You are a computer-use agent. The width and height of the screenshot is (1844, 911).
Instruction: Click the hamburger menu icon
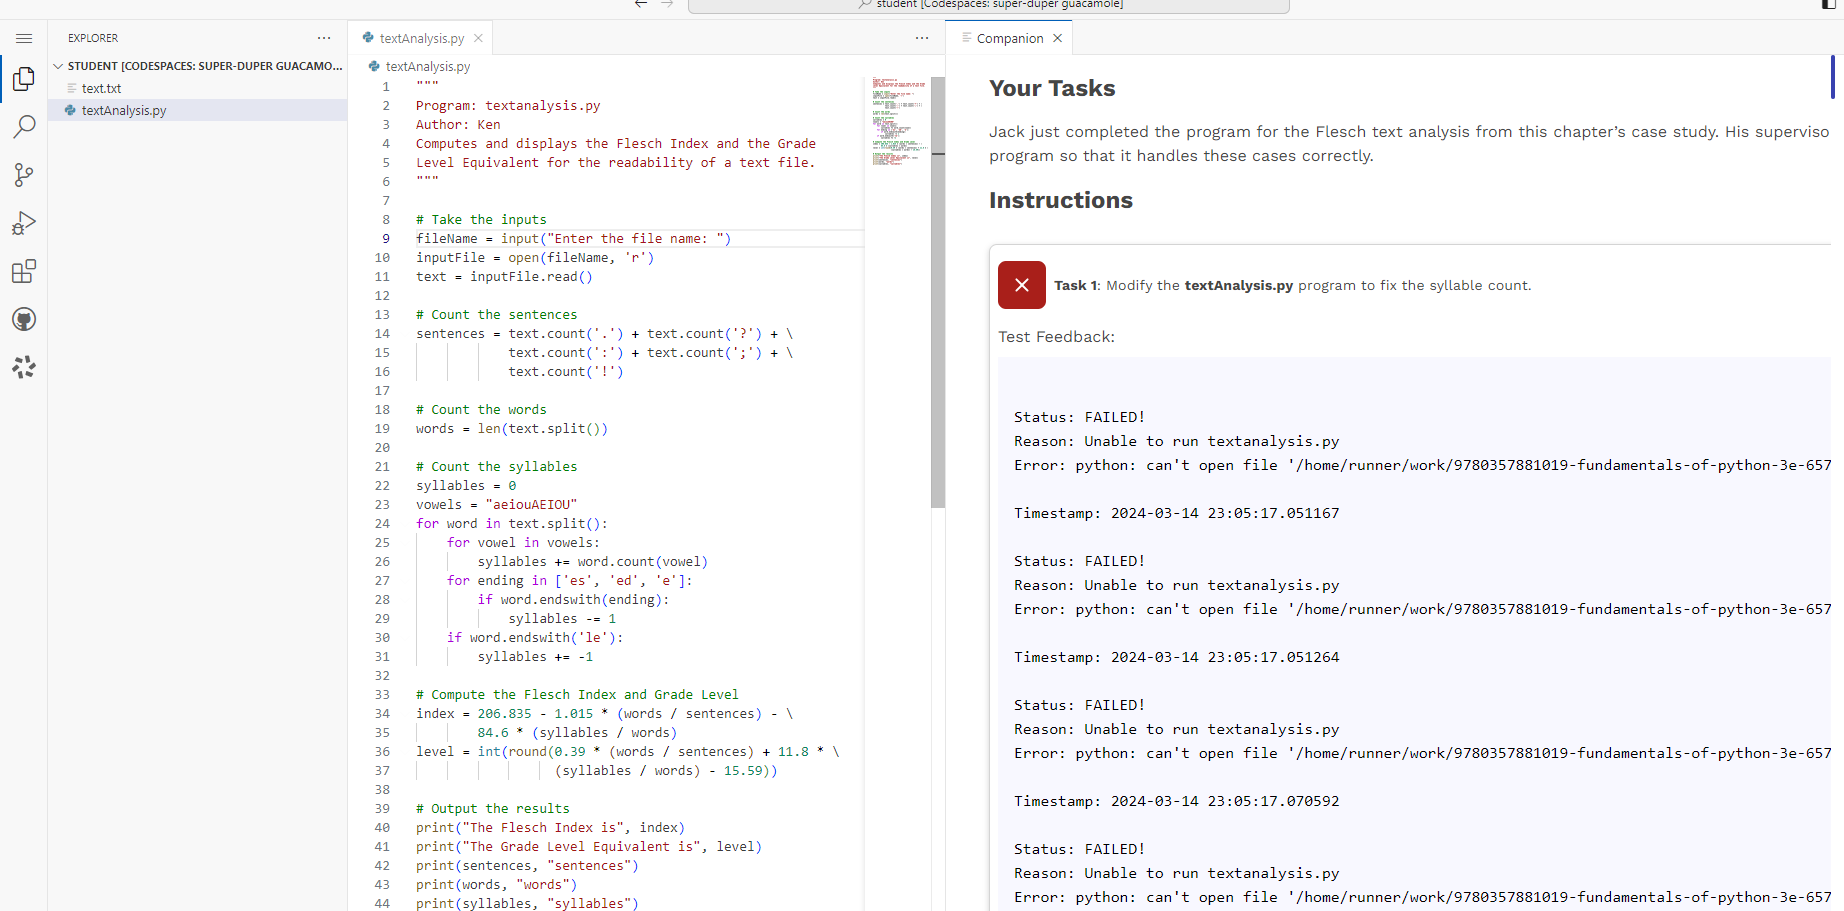click(24, 38)
